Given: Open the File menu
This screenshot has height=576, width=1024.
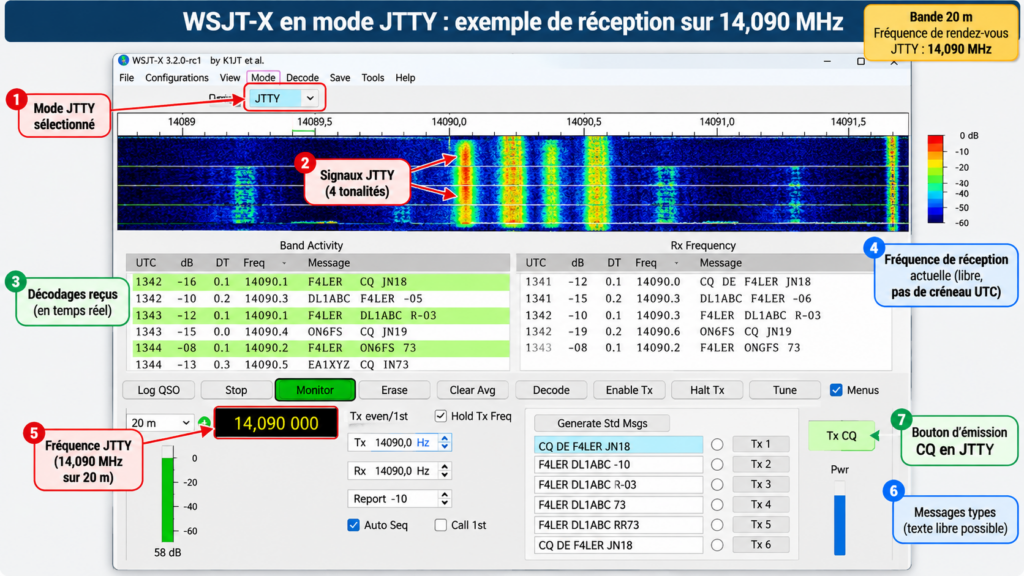Looking at the screenshot, I should tap(127, 78).
